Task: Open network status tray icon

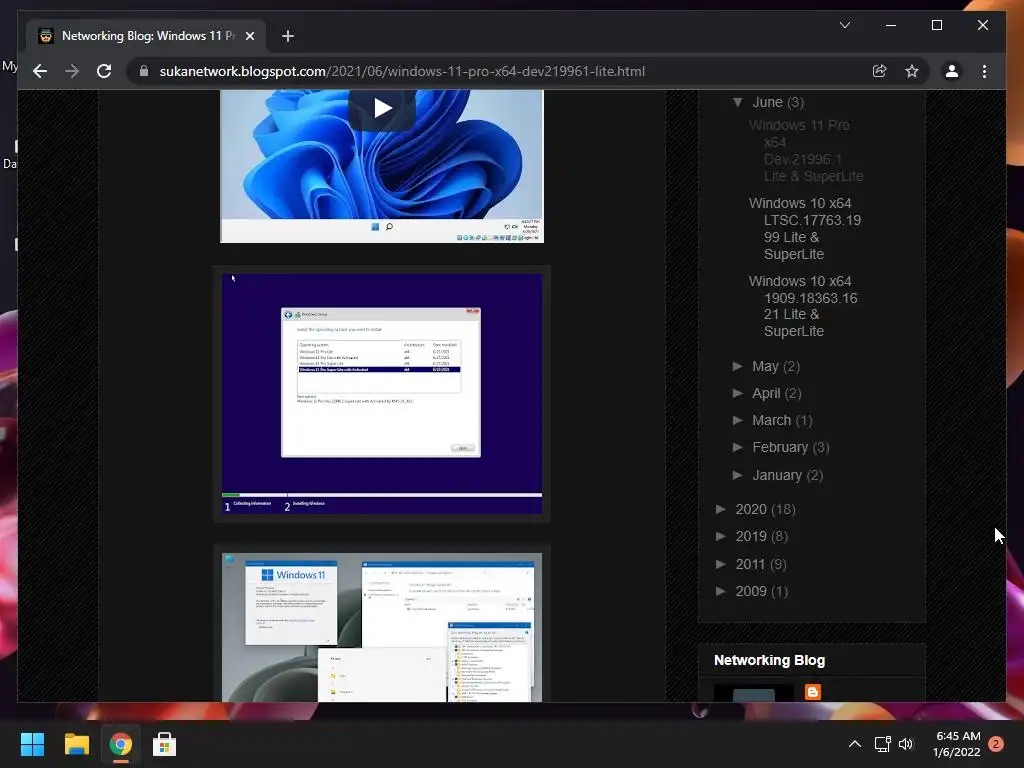Action: click(882, 744)
